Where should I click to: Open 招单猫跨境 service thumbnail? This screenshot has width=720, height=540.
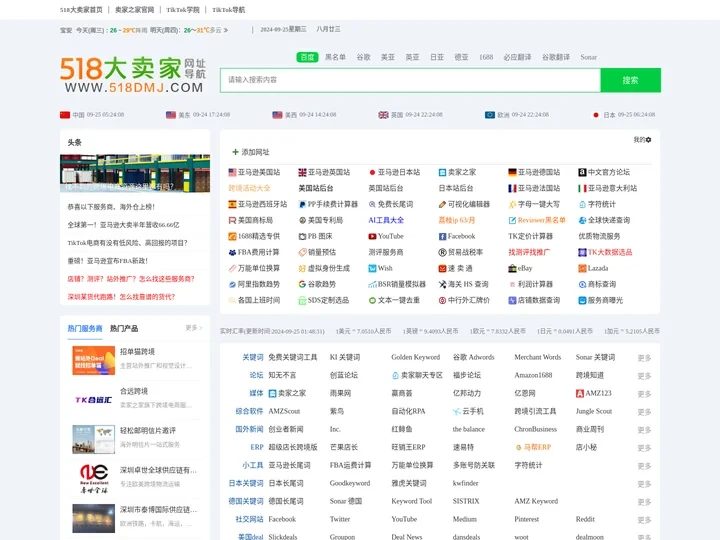point(94,360)
